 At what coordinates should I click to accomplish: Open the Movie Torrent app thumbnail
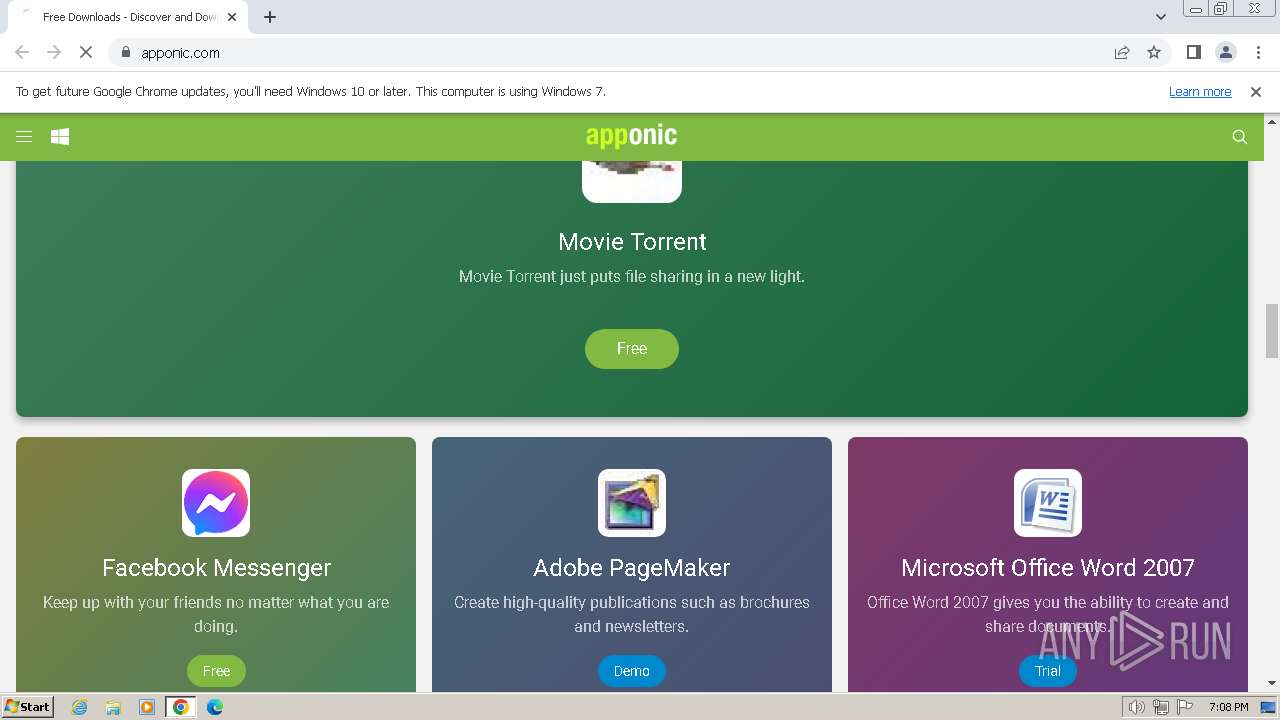[x=632, y=181]
